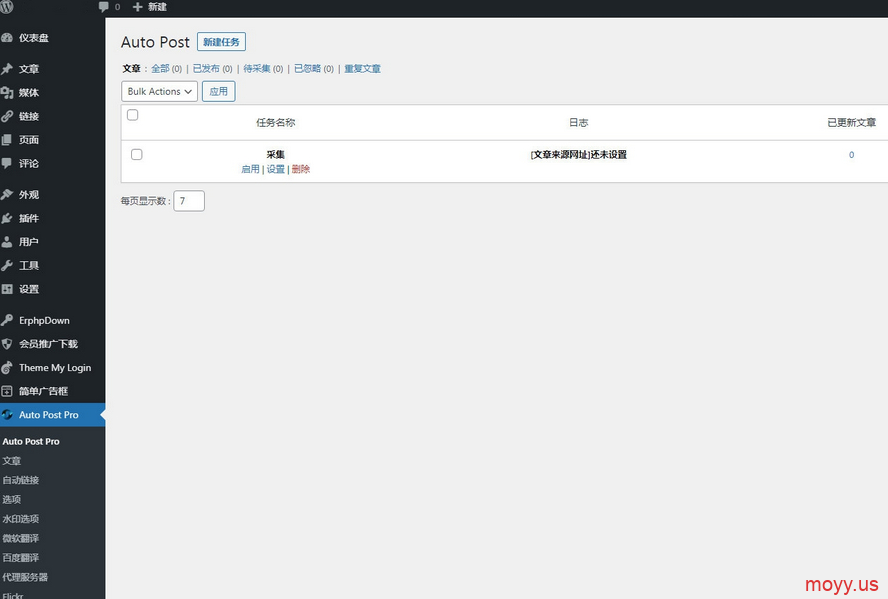Screen dimensions: 888x599
Task: Click the 外观 appearance brush icon
Action: 7,195
